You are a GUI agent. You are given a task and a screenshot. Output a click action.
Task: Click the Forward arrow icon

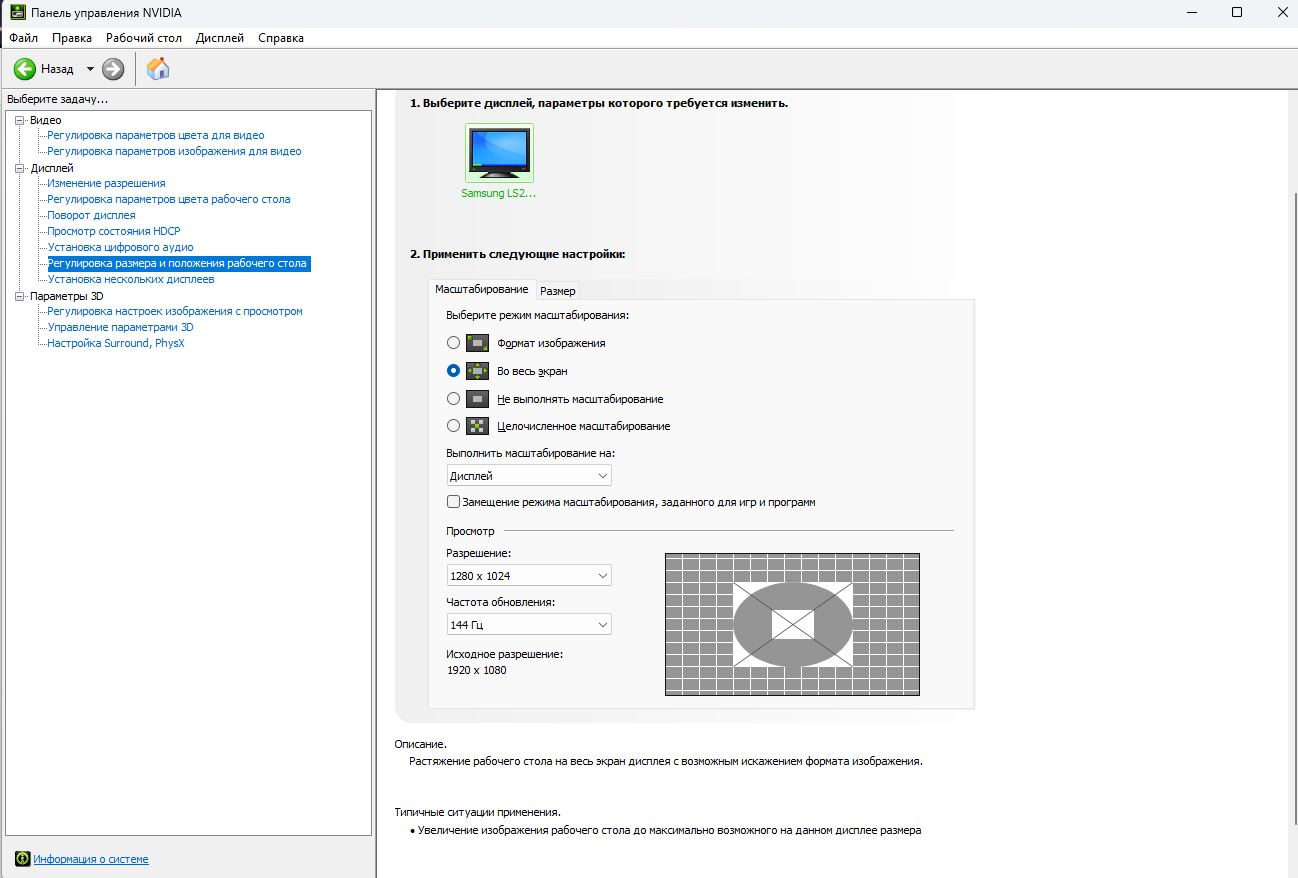pyautogui.click(x=113, y=69)
